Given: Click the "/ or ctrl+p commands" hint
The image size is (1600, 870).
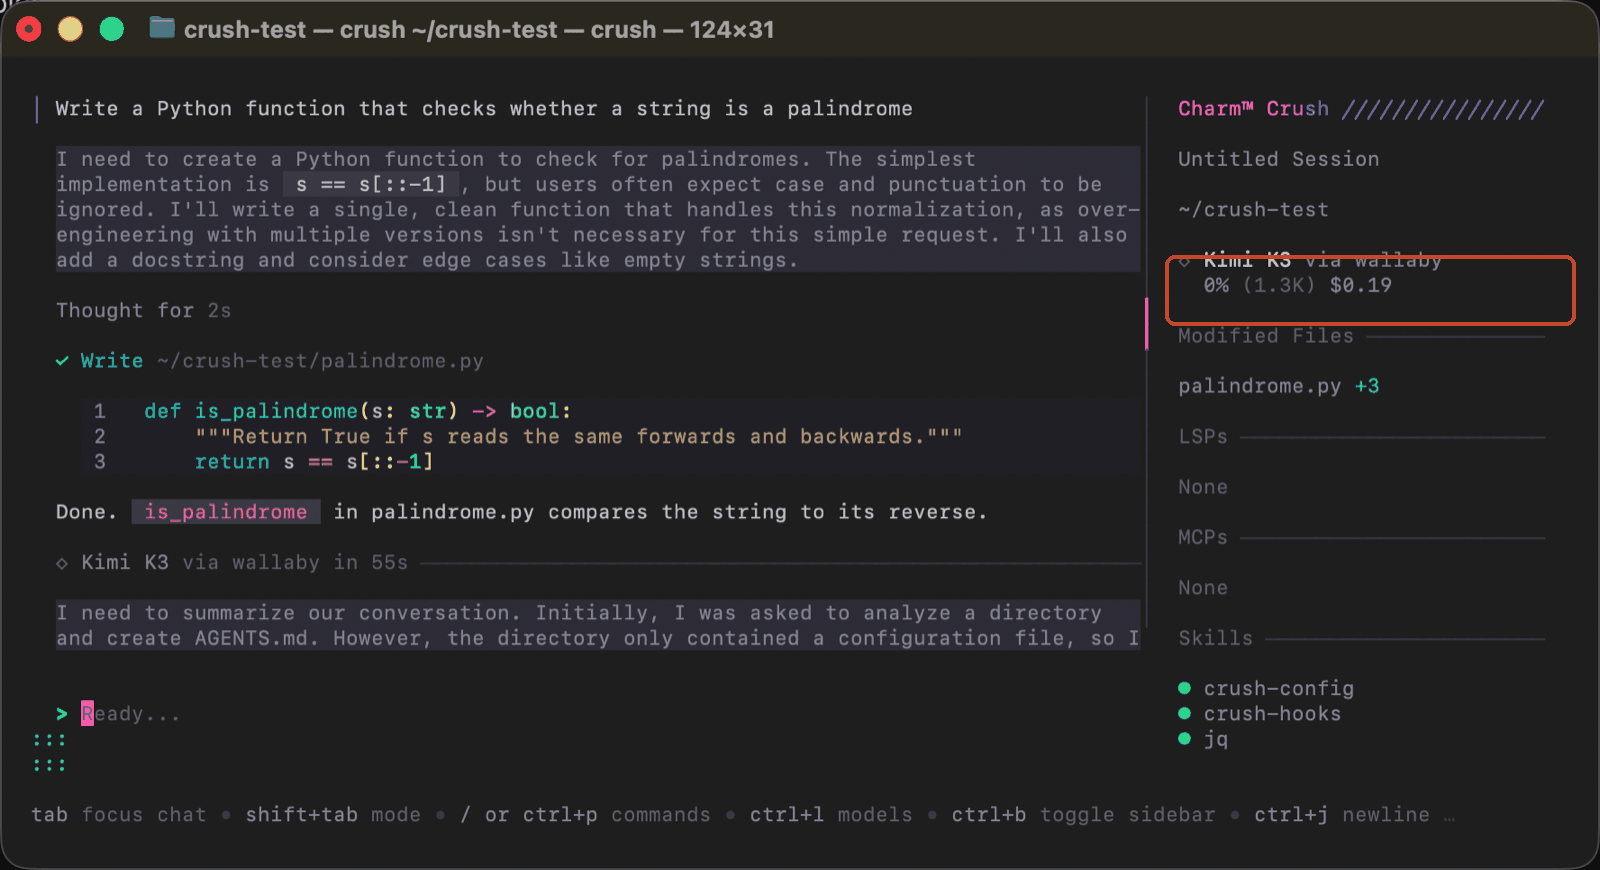Looking at the screenshot, I should (x=585, y=815).
